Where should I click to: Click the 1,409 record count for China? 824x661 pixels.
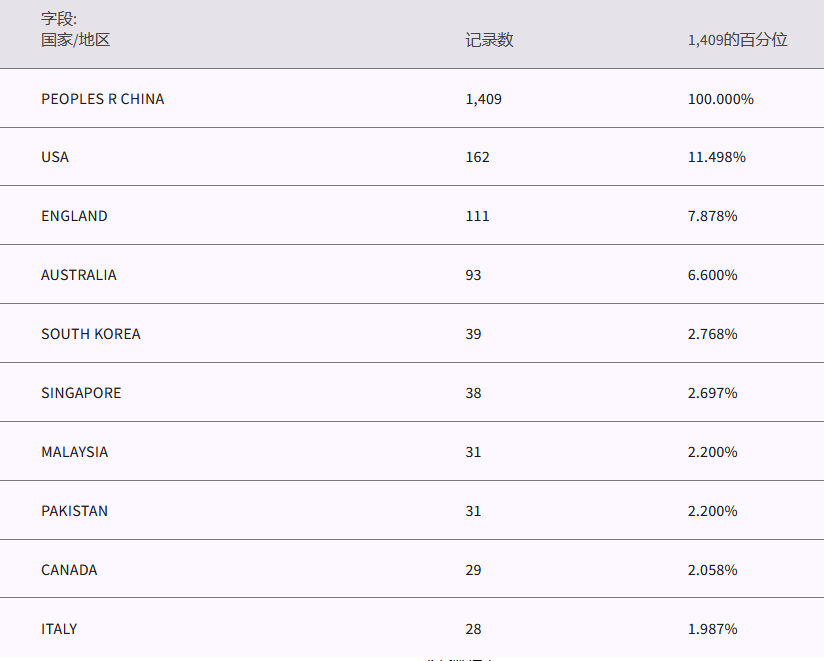(x=483, y=99)
